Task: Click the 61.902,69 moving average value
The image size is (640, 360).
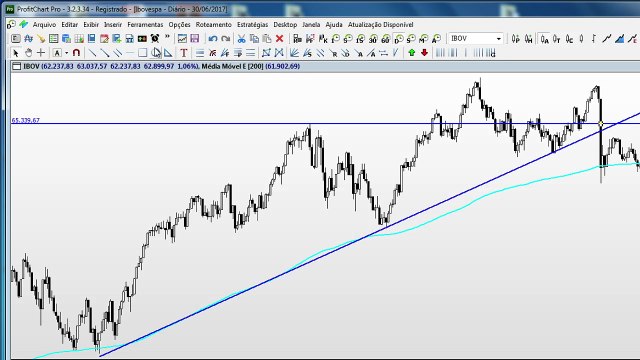Action: (x=282, y=66)
